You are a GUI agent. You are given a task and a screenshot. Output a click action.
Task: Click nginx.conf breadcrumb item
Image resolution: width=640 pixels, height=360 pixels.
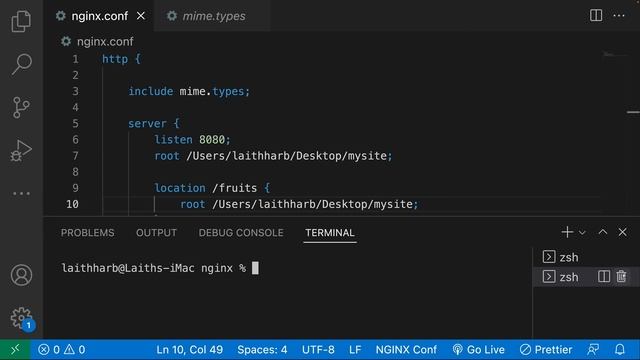(105, 42)
